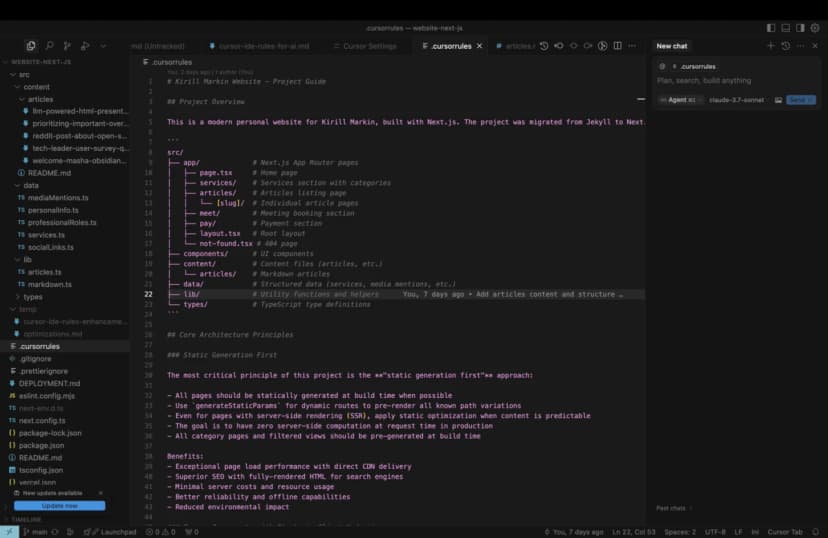
Task: Open the settings gear in title bar
Action: [815, 28]
